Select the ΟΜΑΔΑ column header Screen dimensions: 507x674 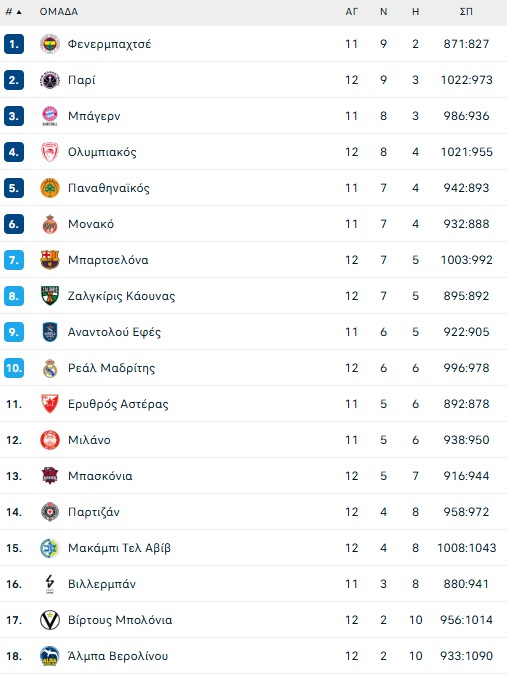pos(59,12)
